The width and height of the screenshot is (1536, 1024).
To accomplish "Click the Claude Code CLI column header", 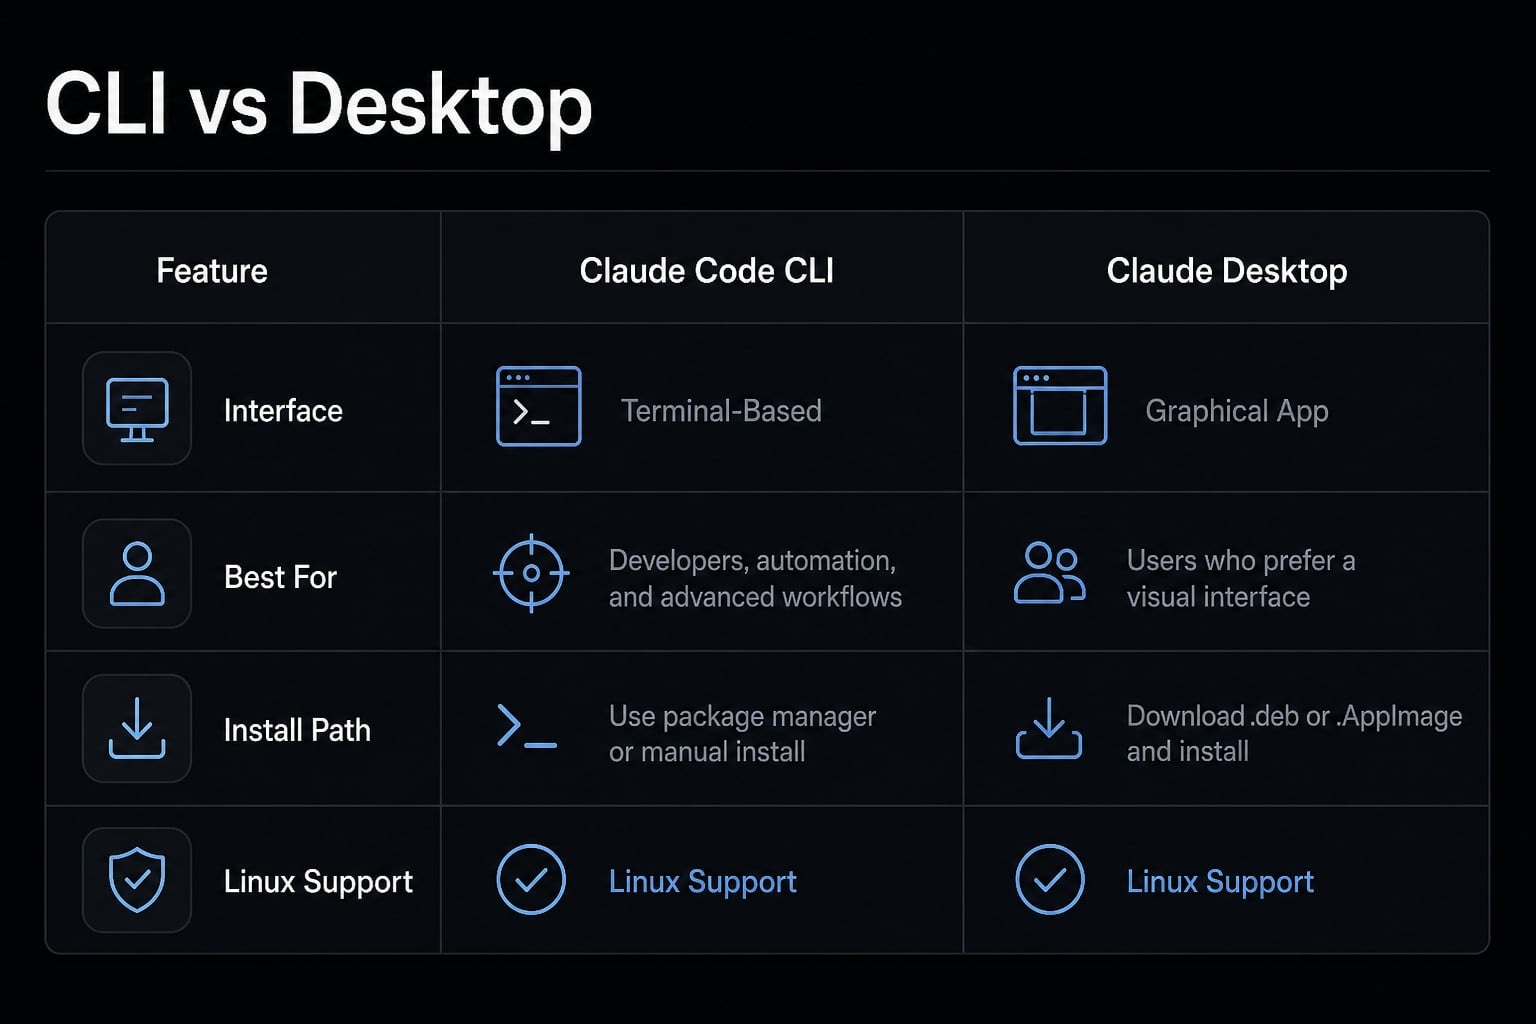I will pos(707,271).
